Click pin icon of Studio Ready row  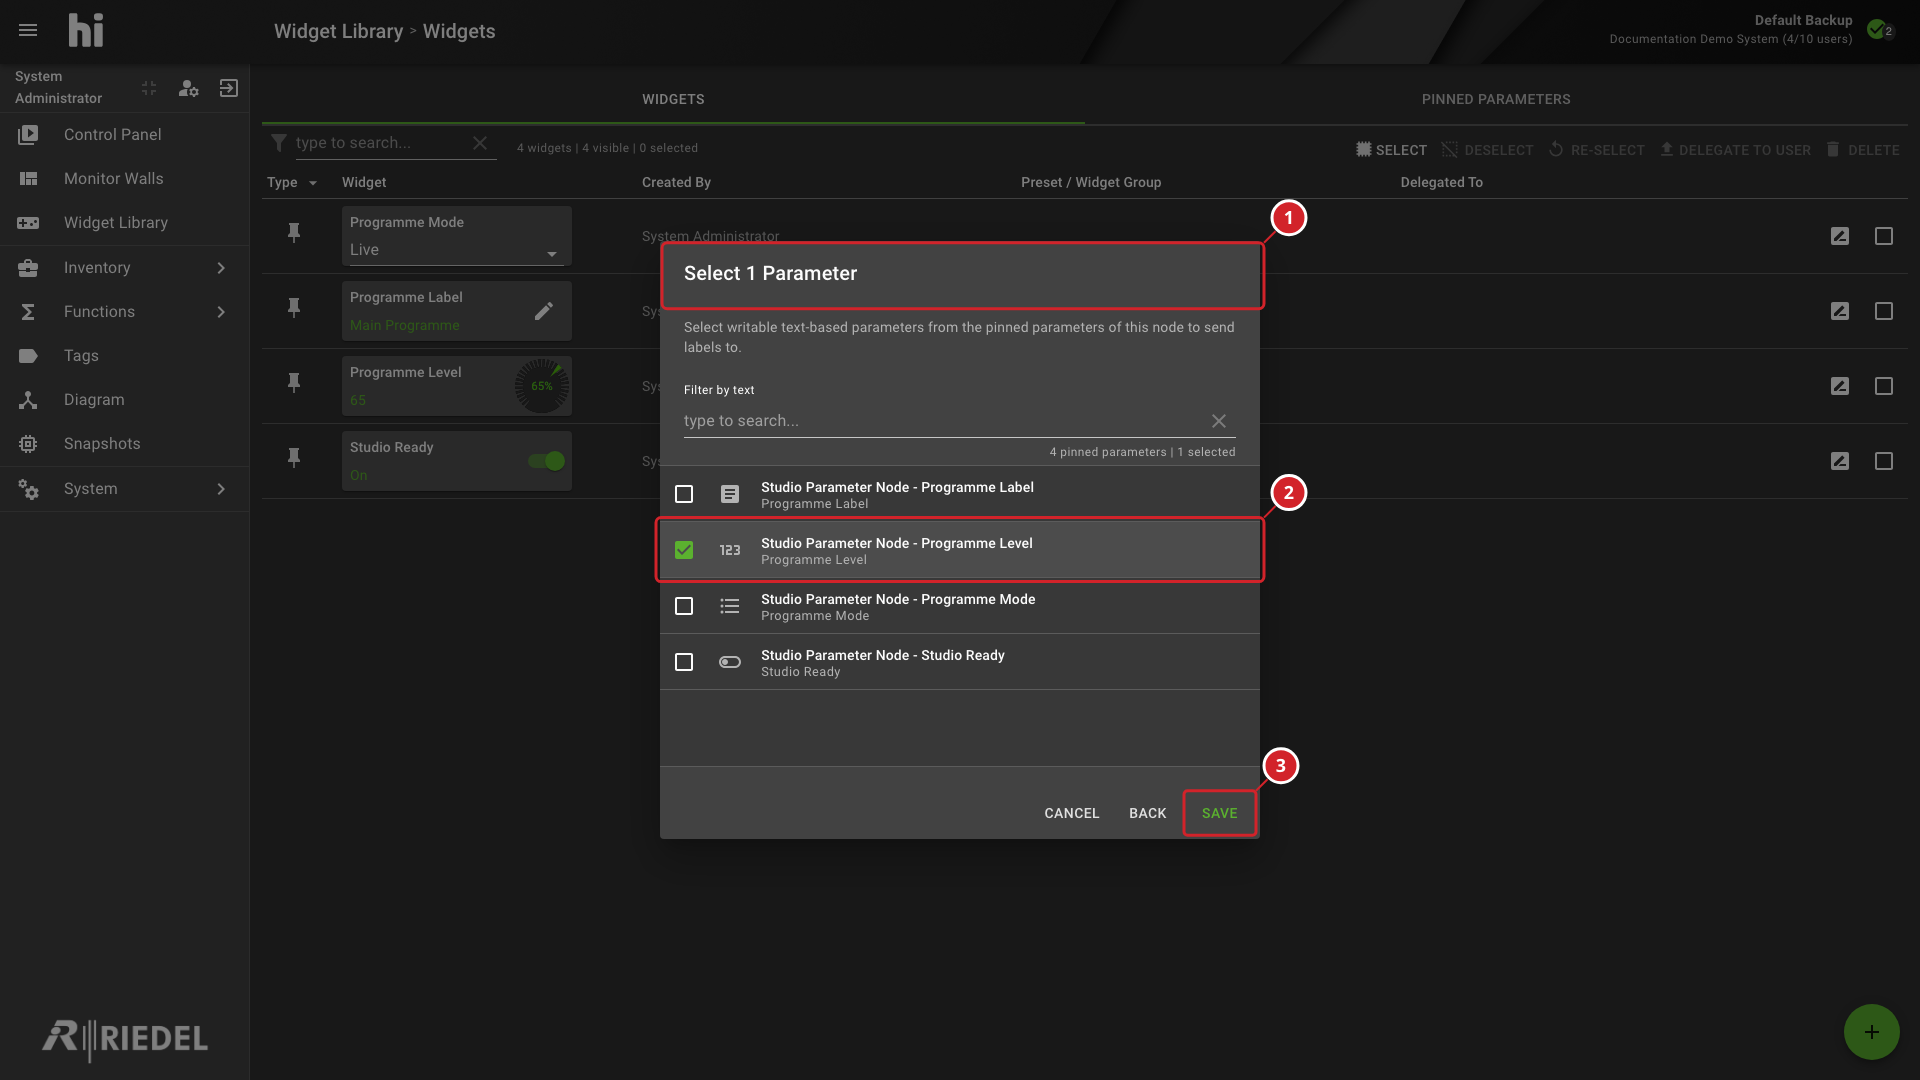coord(294,458)
